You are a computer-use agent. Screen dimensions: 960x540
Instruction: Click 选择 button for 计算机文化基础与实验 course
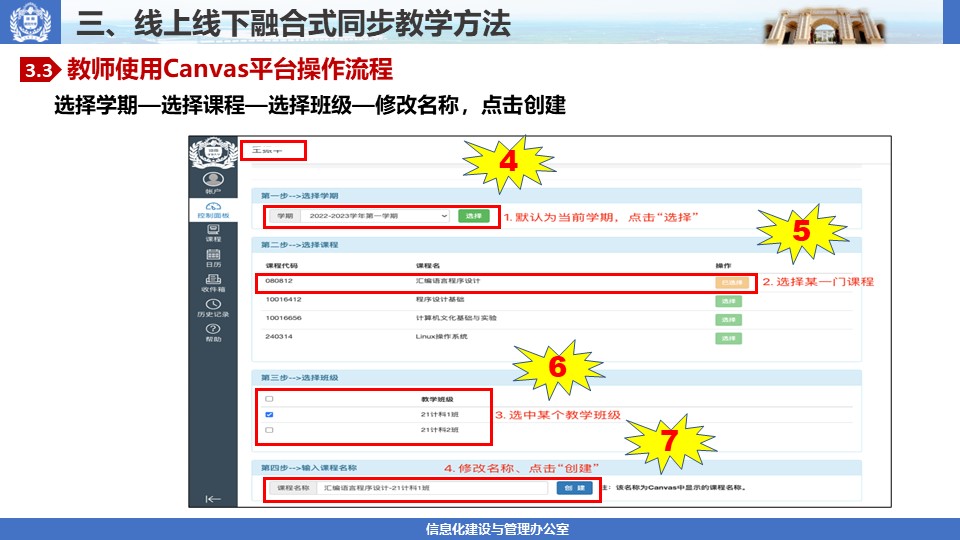pyautogui.click(x=729, y=320)
